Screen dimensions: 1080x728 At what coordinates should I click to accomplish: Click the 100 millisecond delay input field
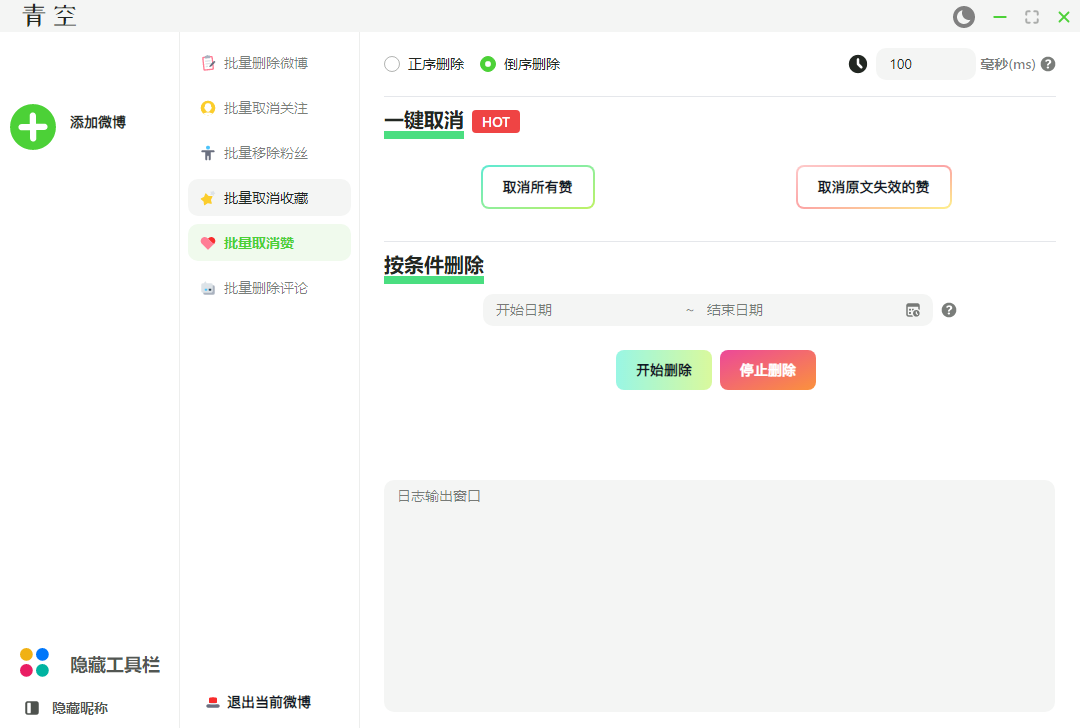924,64
